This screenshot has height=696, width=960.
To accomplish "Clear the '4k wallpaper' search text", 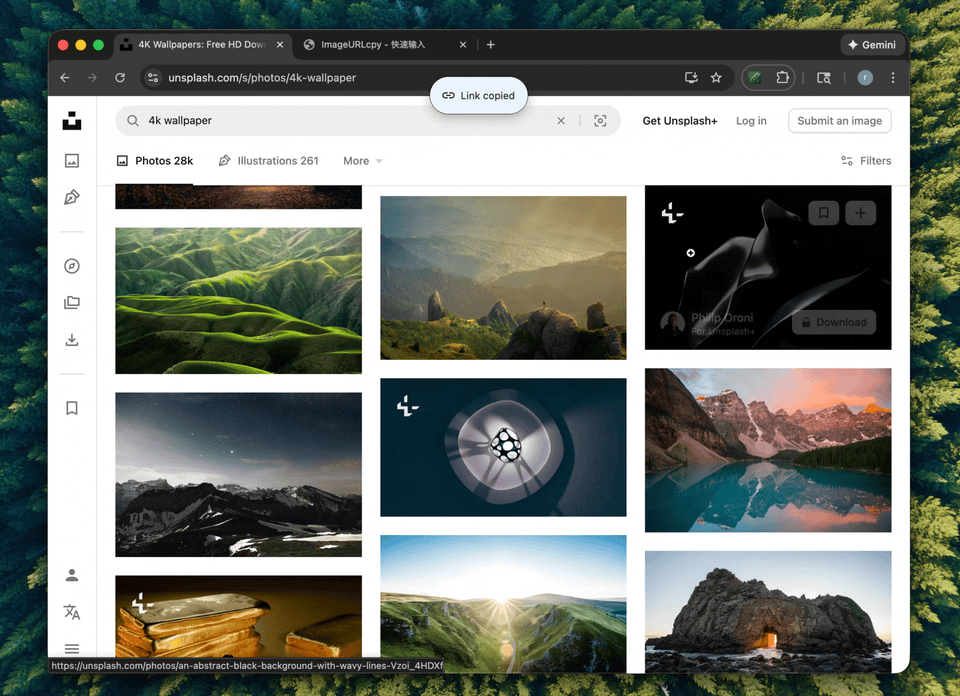I will [561, 121].
